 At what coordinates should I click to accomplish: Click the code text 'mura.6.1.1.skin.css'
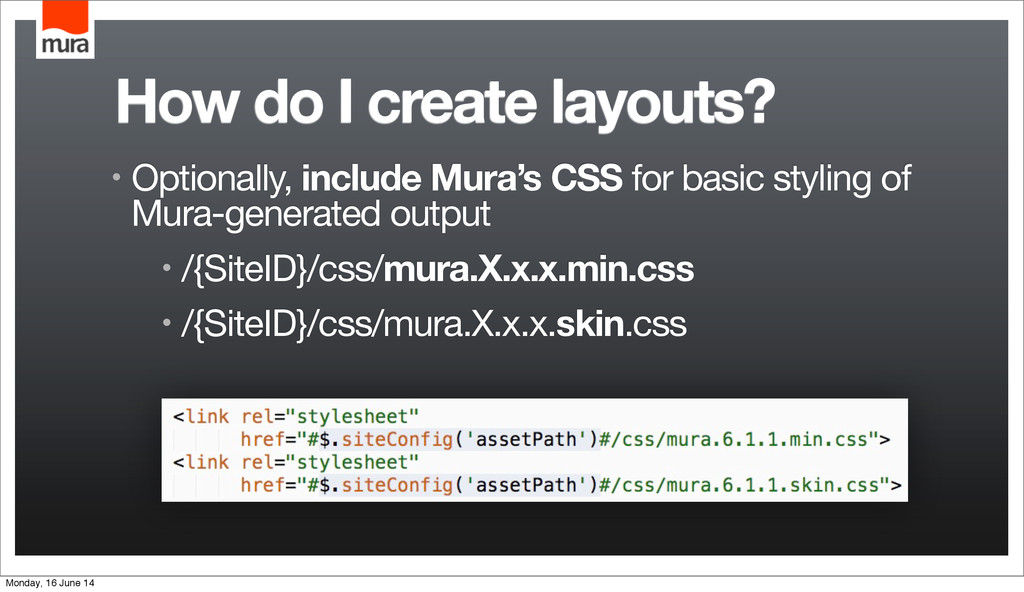click(x=774, y=485)
